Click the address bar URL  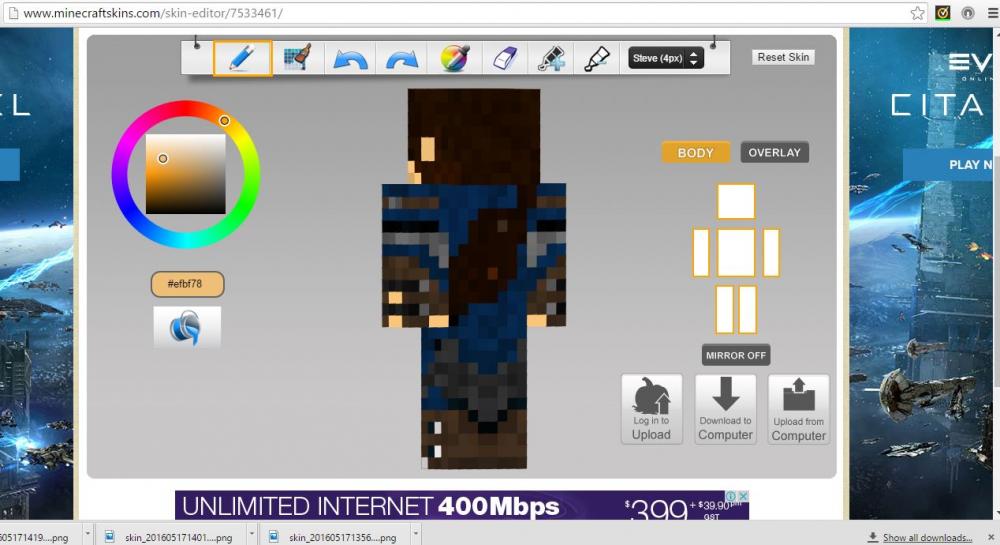coord(153,13)
